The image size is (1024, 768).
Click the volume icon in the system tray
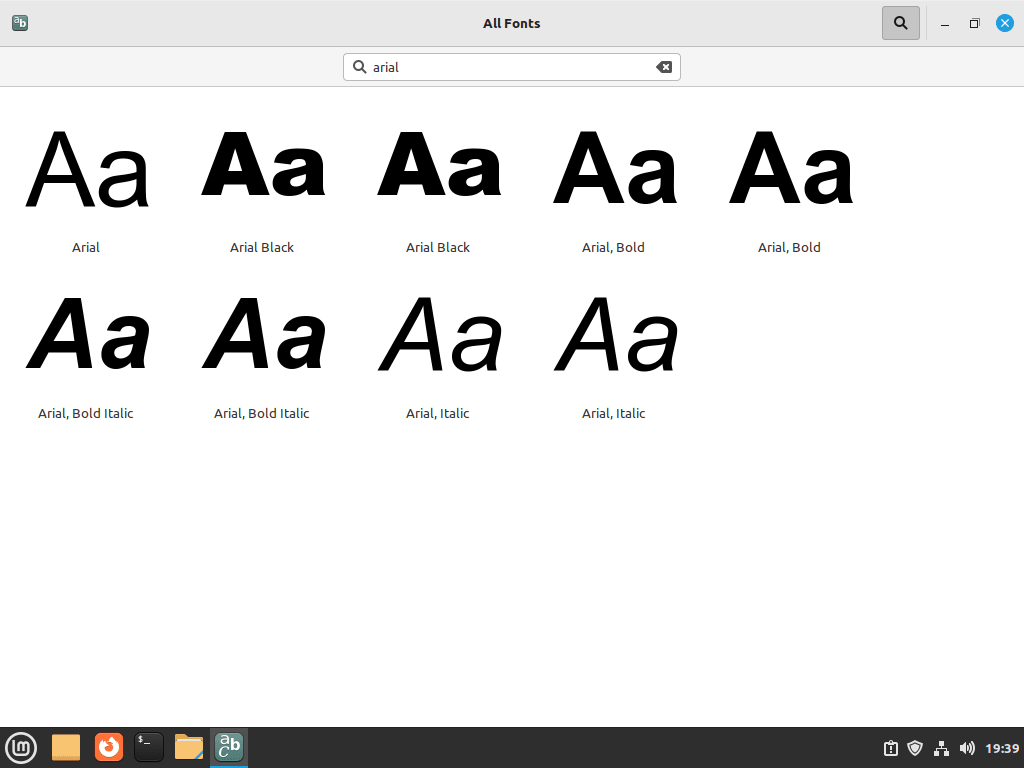[x=967, y=747]
